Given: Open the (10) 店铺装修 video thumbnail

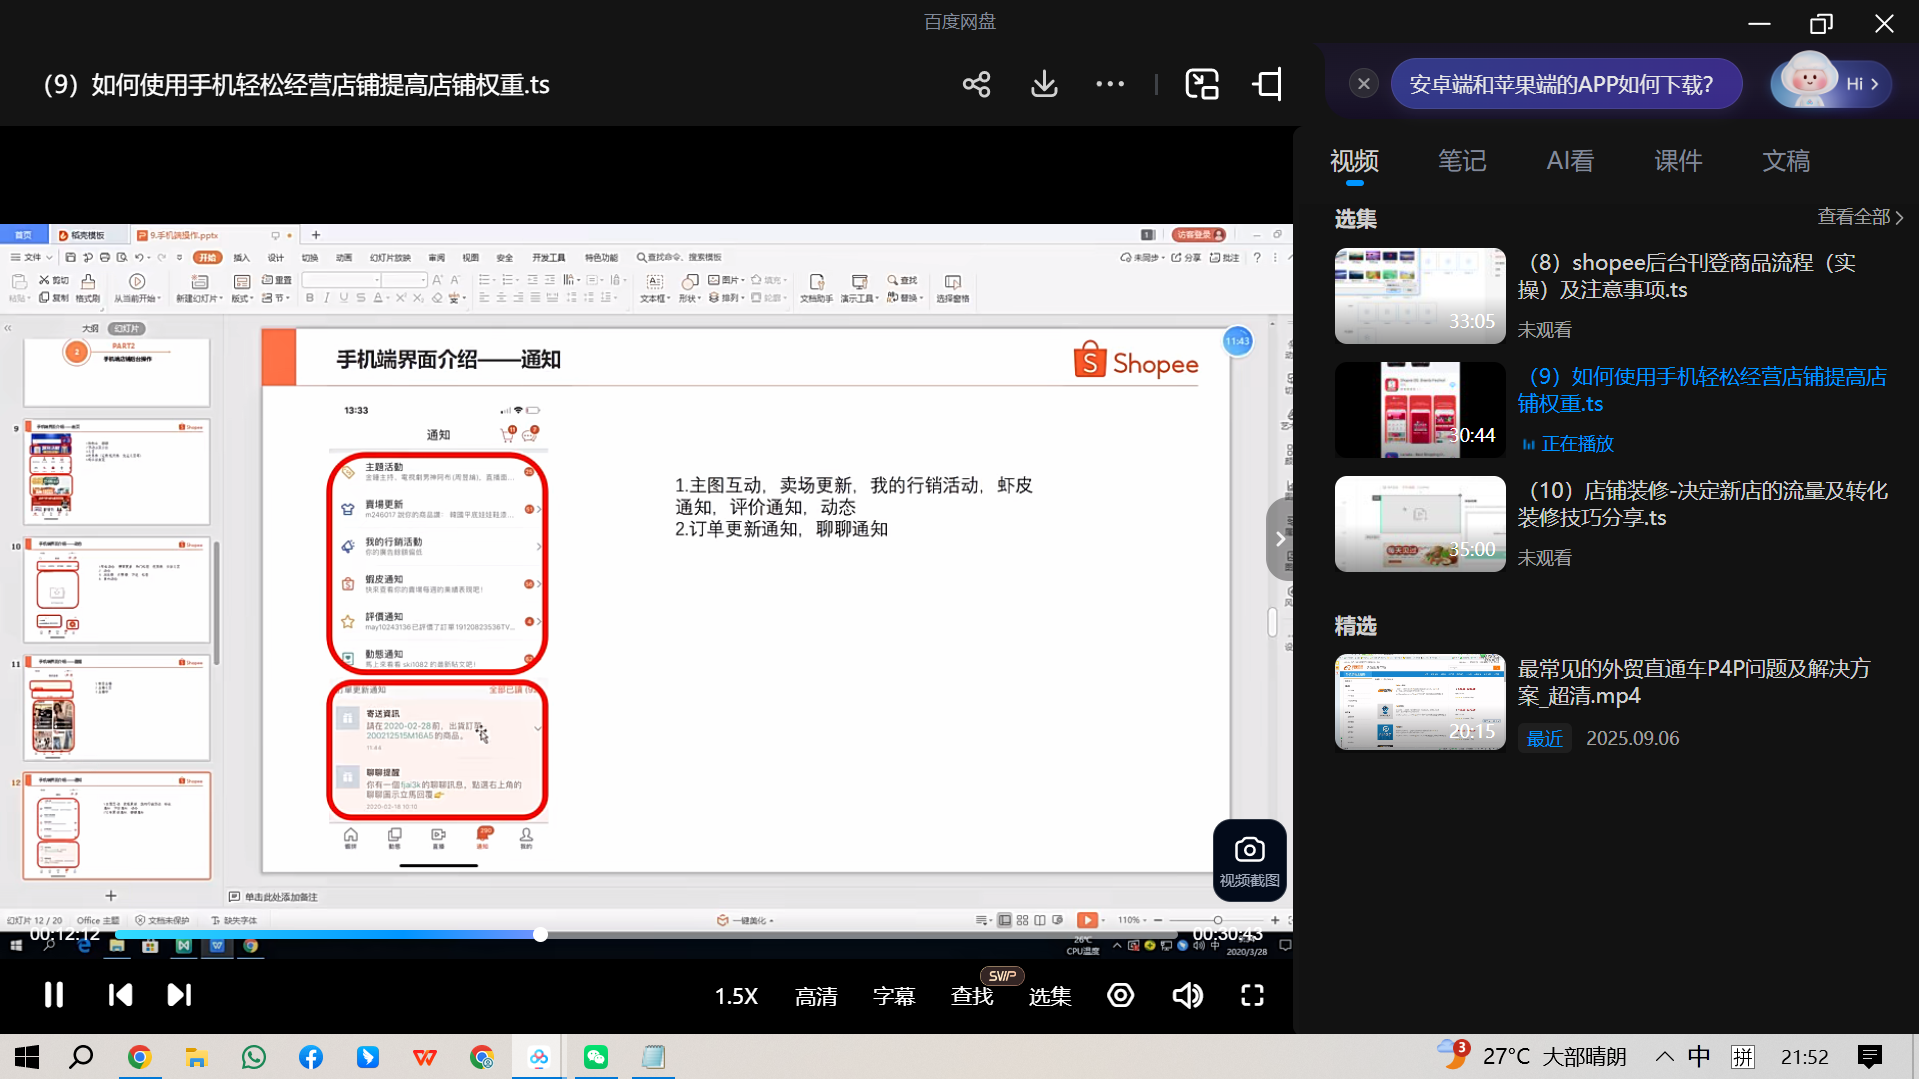Looking at the screenshot, I should click(1419, 524).
